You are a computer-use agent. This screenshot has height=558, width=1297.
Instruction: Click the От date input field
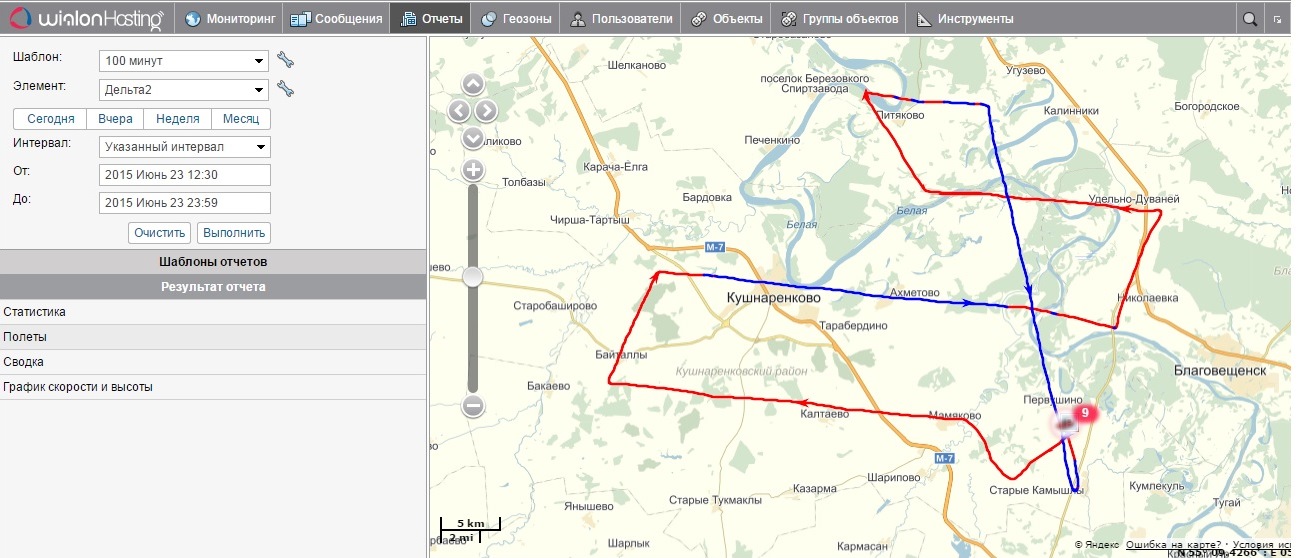tap(185, 175)
